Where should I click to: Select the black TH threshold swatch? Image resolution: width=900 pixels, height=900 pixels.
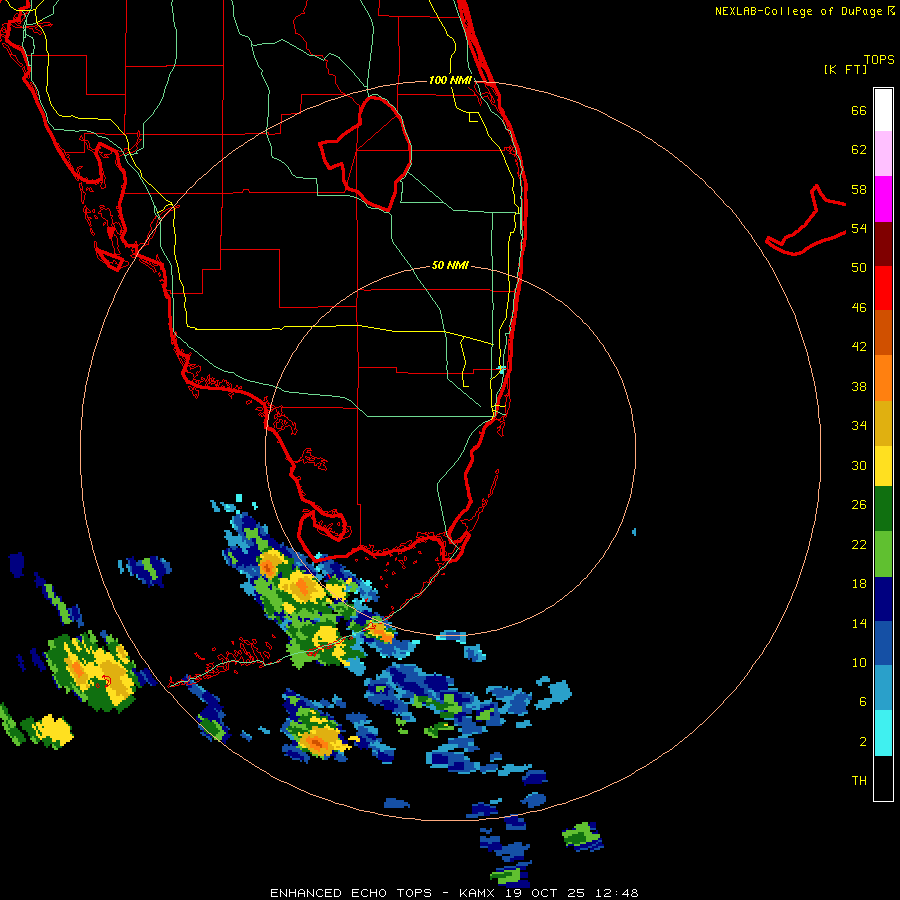coord(883,778)
